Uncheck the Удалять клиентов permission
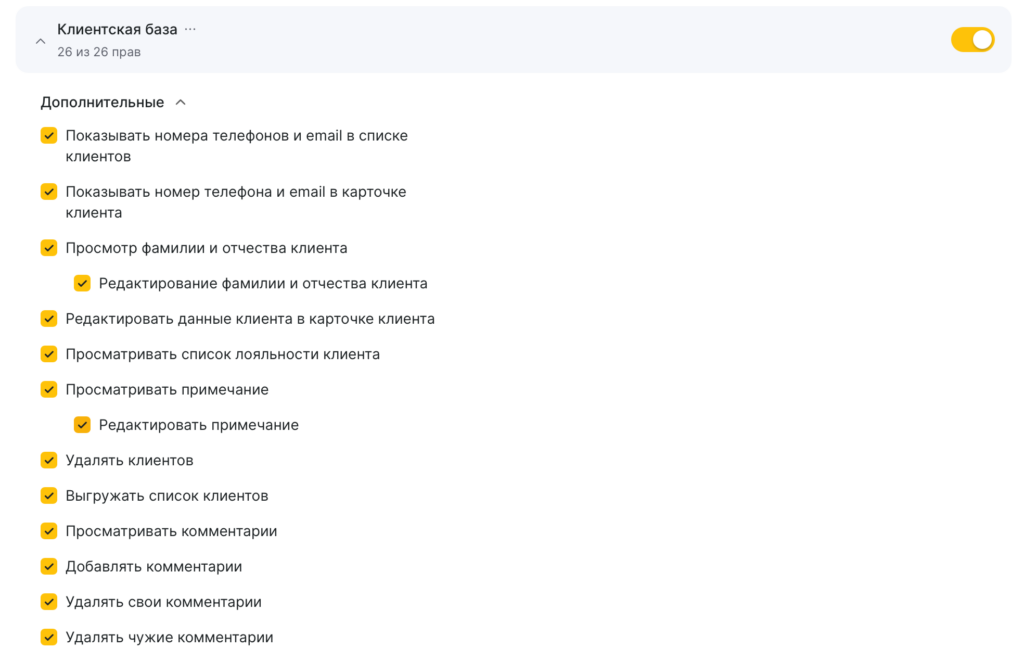The width and height of the screenshot is (1024, 661). click(49, 460)
